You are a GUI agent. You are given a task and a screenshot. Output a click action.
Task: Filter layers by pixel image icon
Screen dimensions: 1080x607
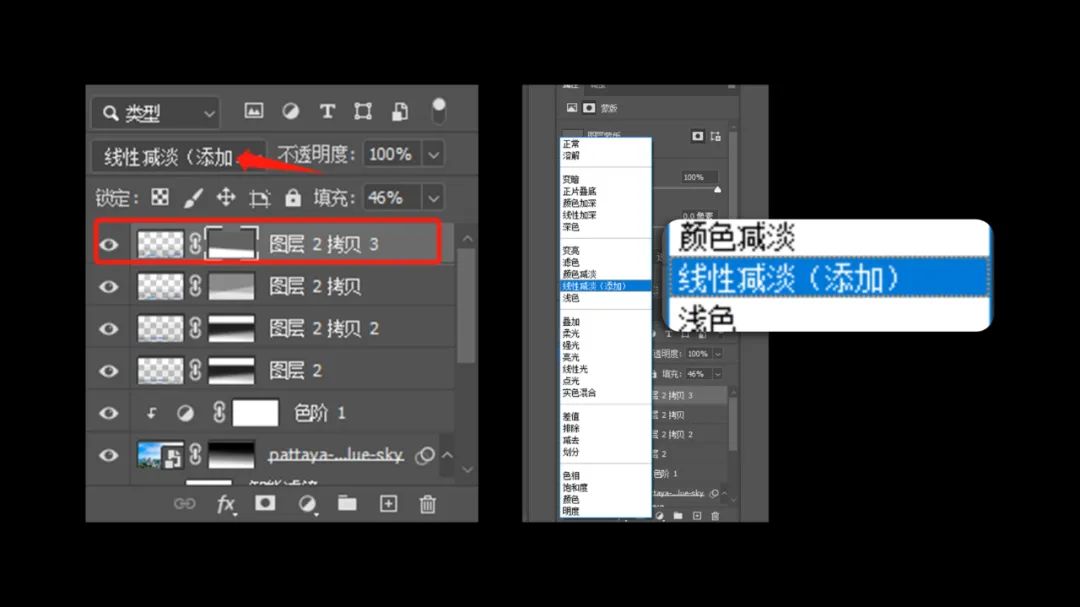coord(253,110)
